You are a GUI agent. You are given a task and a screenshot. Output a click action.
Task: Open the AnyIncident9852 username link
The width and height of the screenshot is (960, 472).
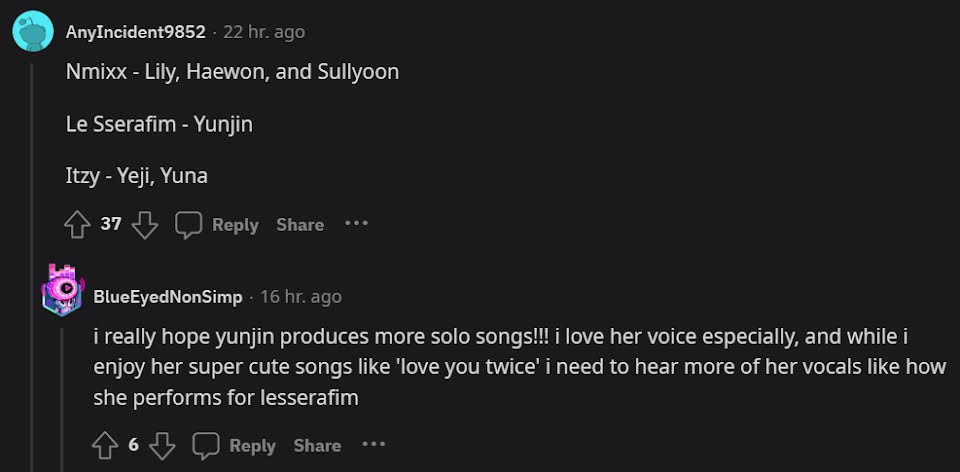pos(135,32)
